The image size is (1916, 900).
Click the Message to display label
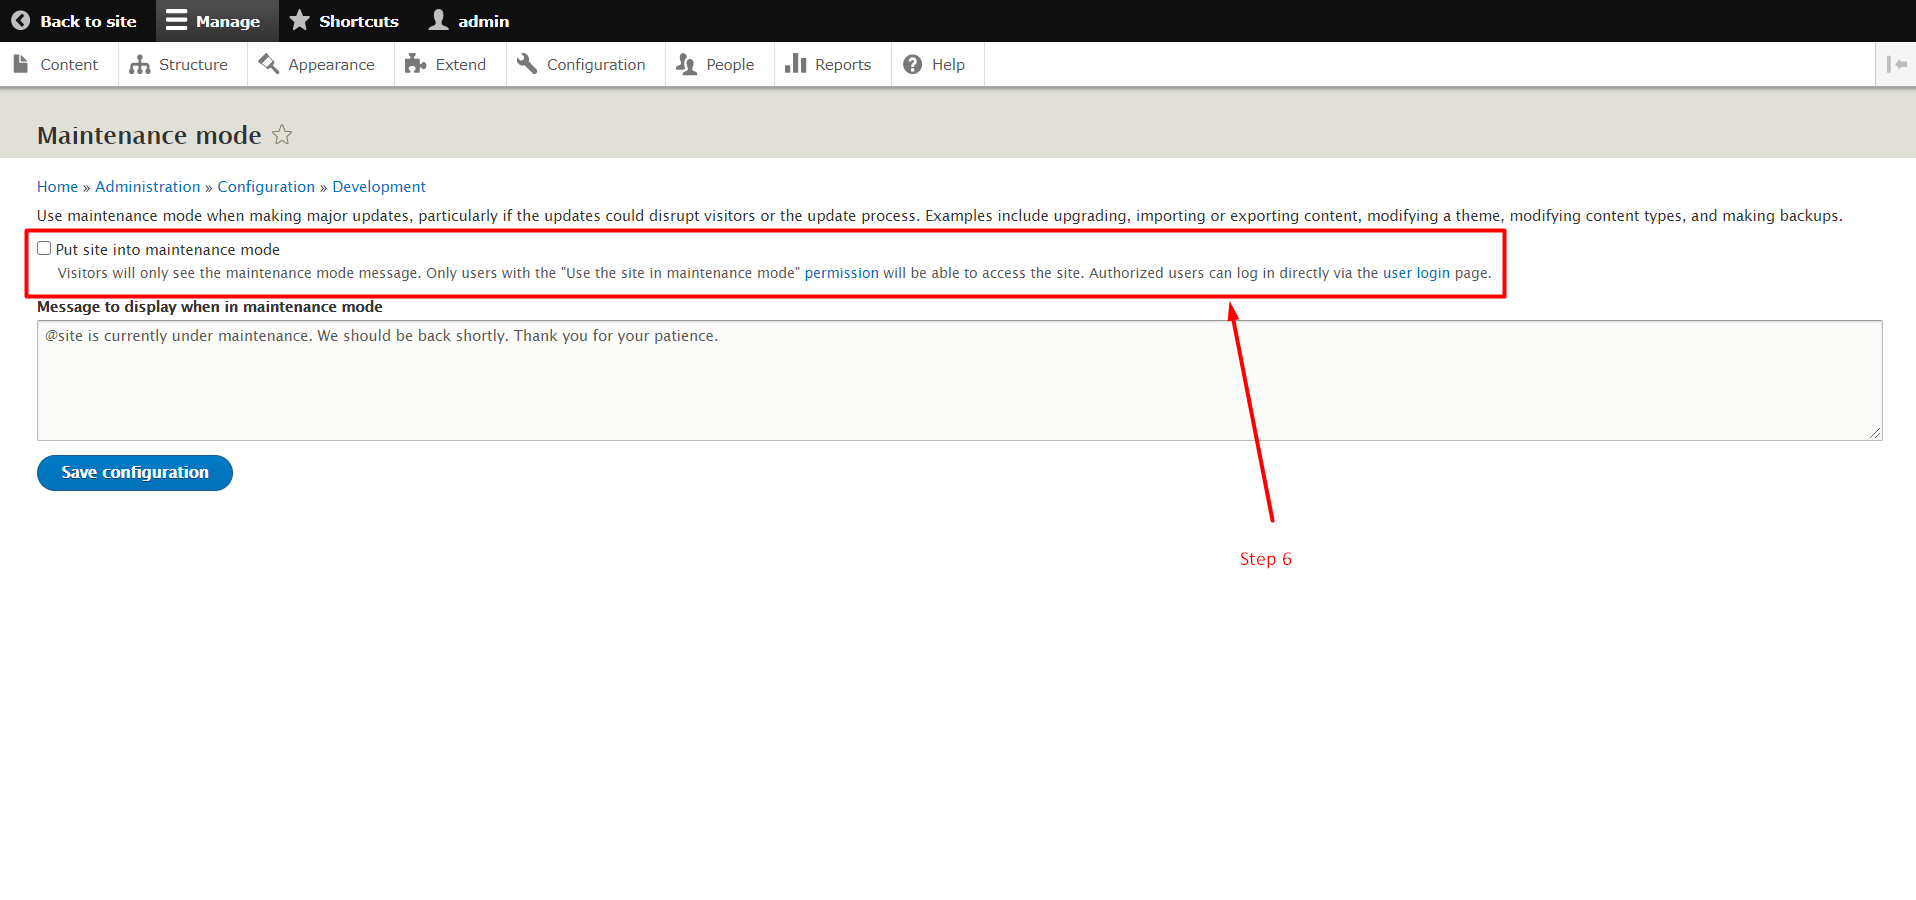click(x=210, y=307)
